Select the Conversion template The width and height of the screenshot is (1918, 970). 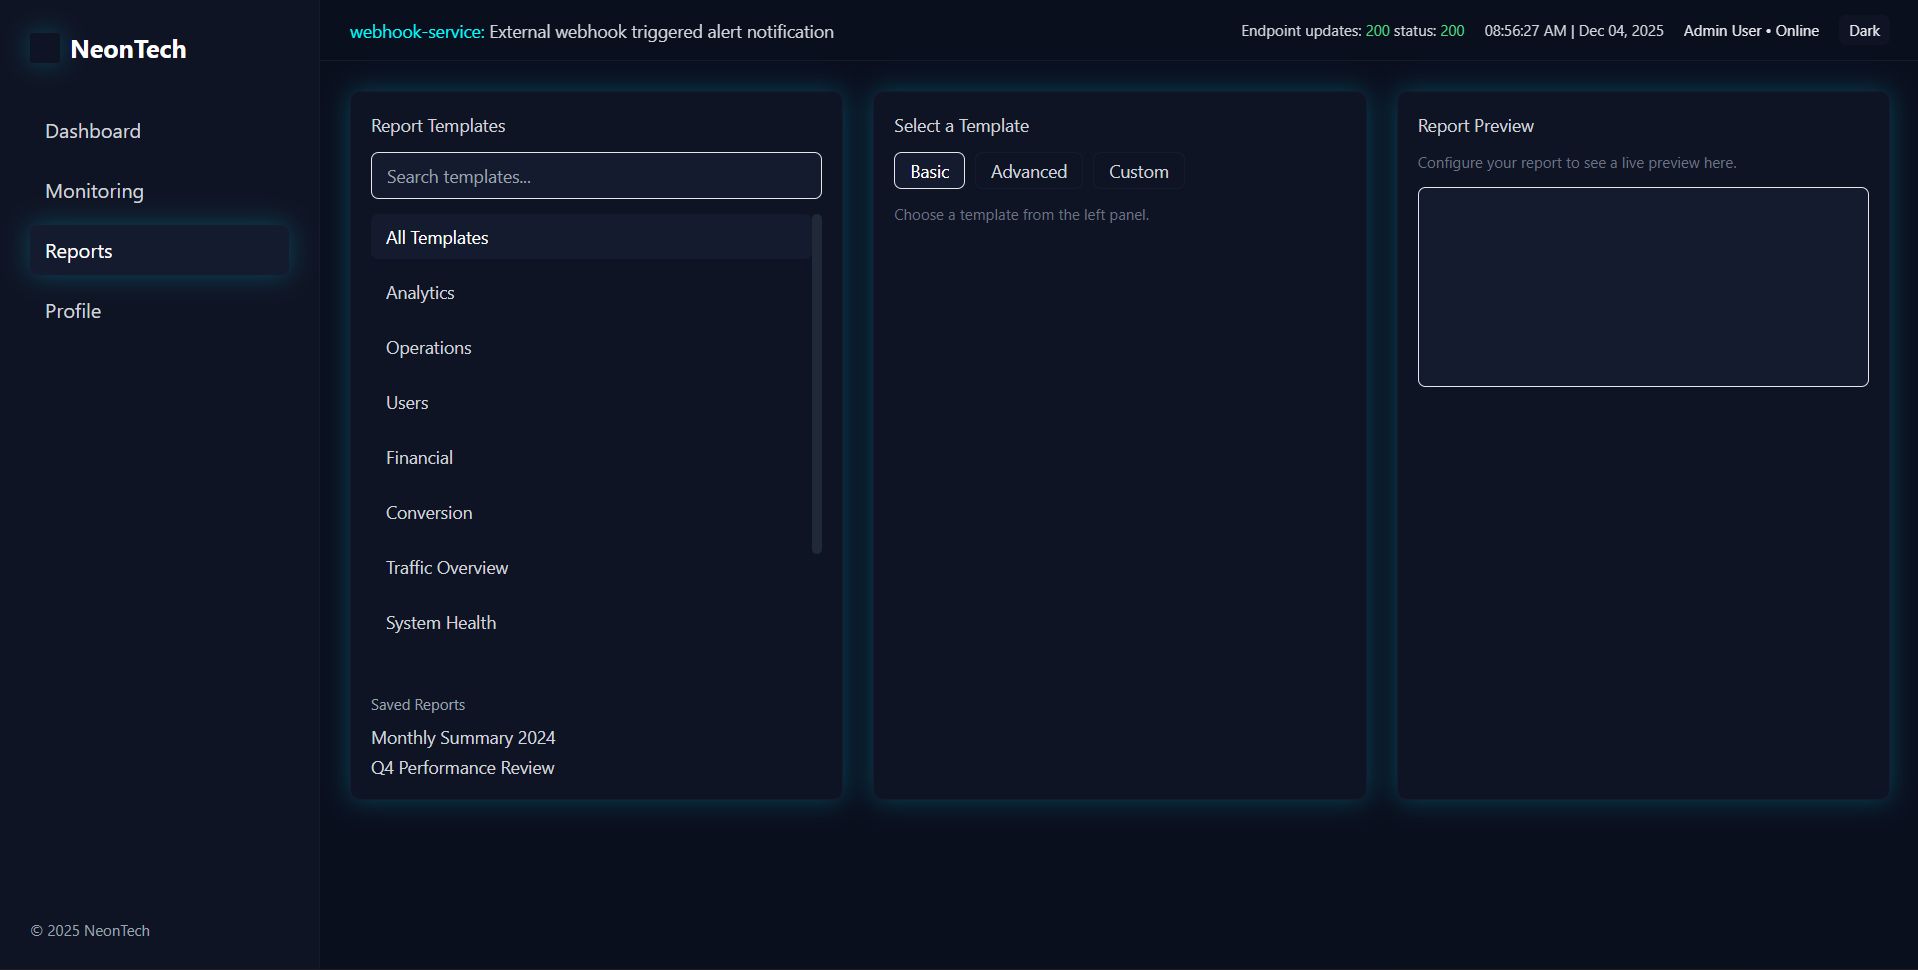[591, 512]
